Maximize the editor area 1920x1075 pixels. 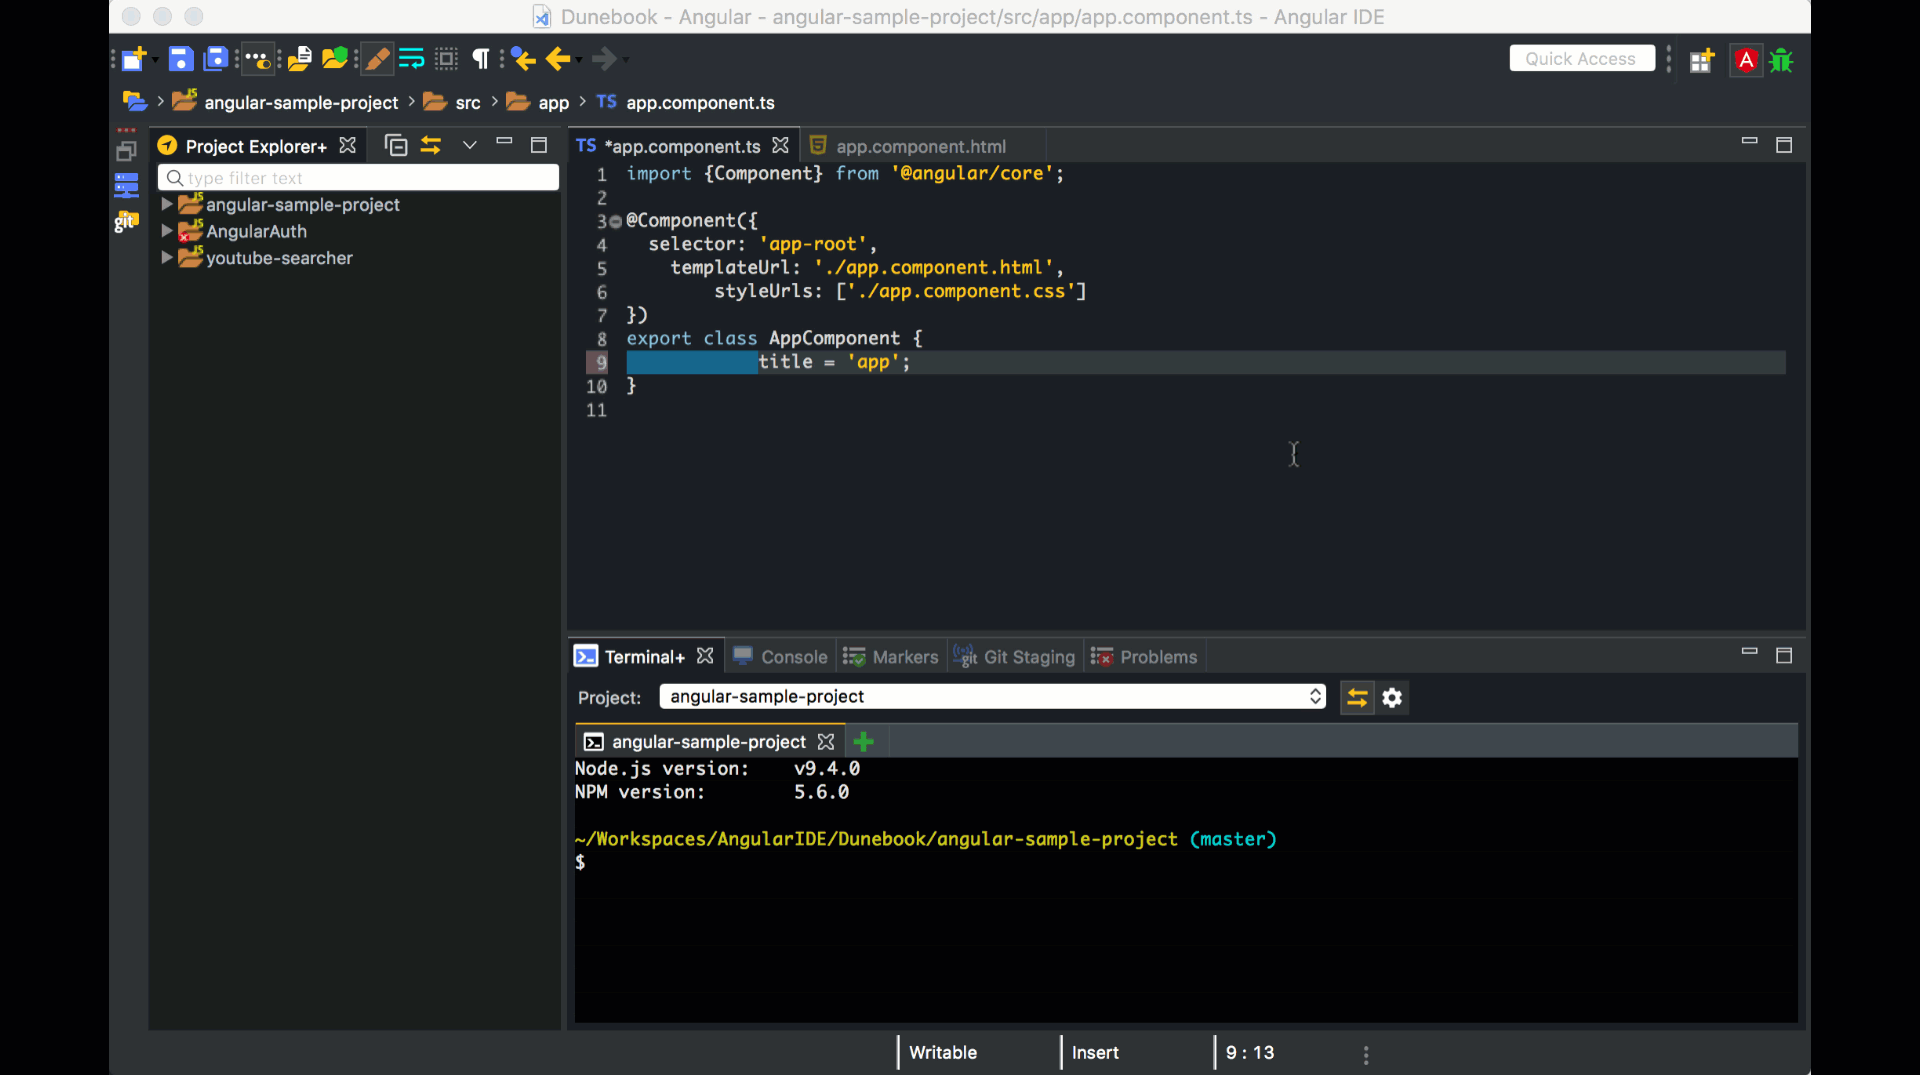tap(1783, 146)
